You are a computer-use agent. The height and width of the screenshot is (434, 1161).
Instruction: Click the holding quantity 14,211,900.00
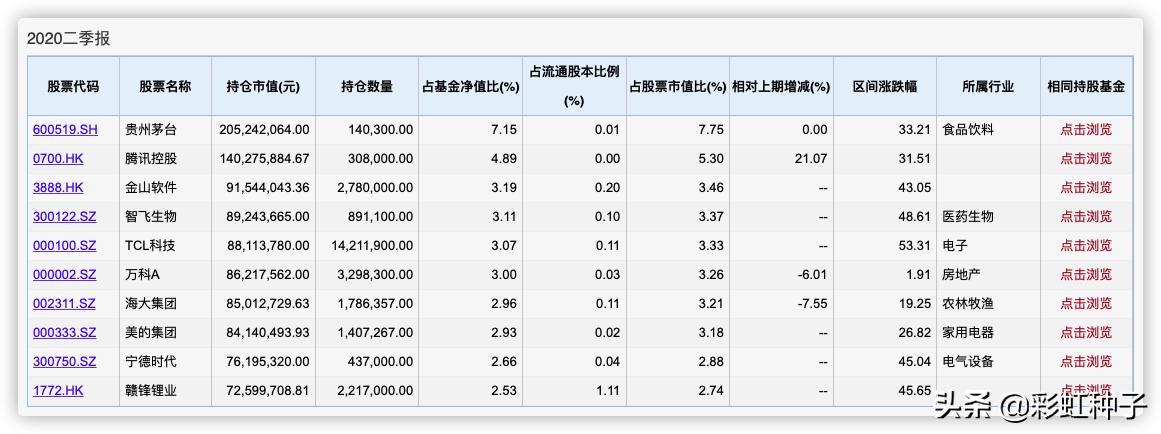click(x=372, y=245)
